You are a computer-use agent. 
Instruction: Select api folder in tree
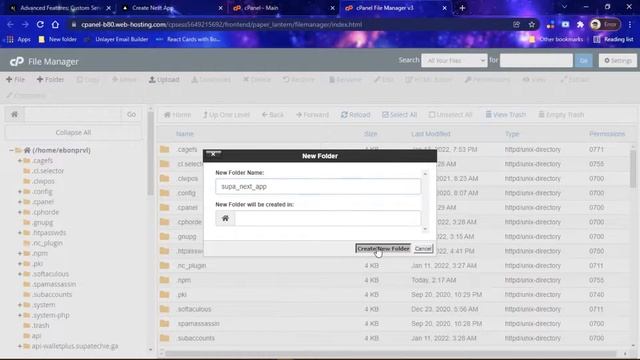(x=36, y=336)
